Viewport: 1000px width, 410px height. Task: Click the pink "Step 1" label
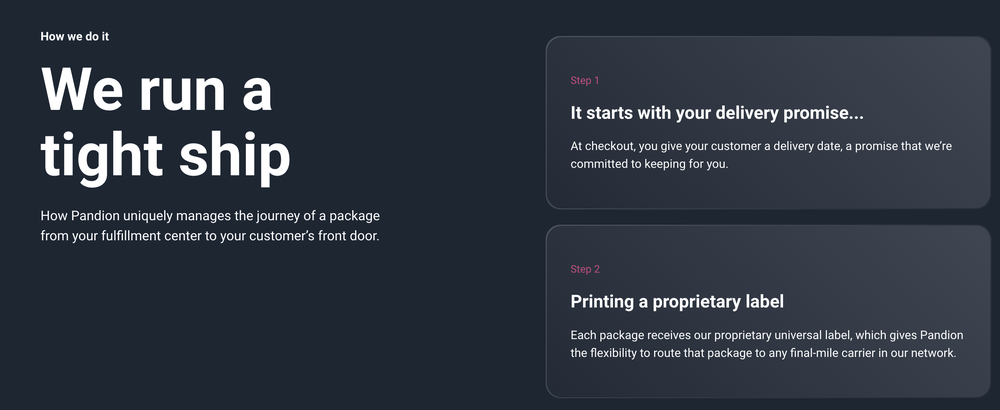pos(585,80)
